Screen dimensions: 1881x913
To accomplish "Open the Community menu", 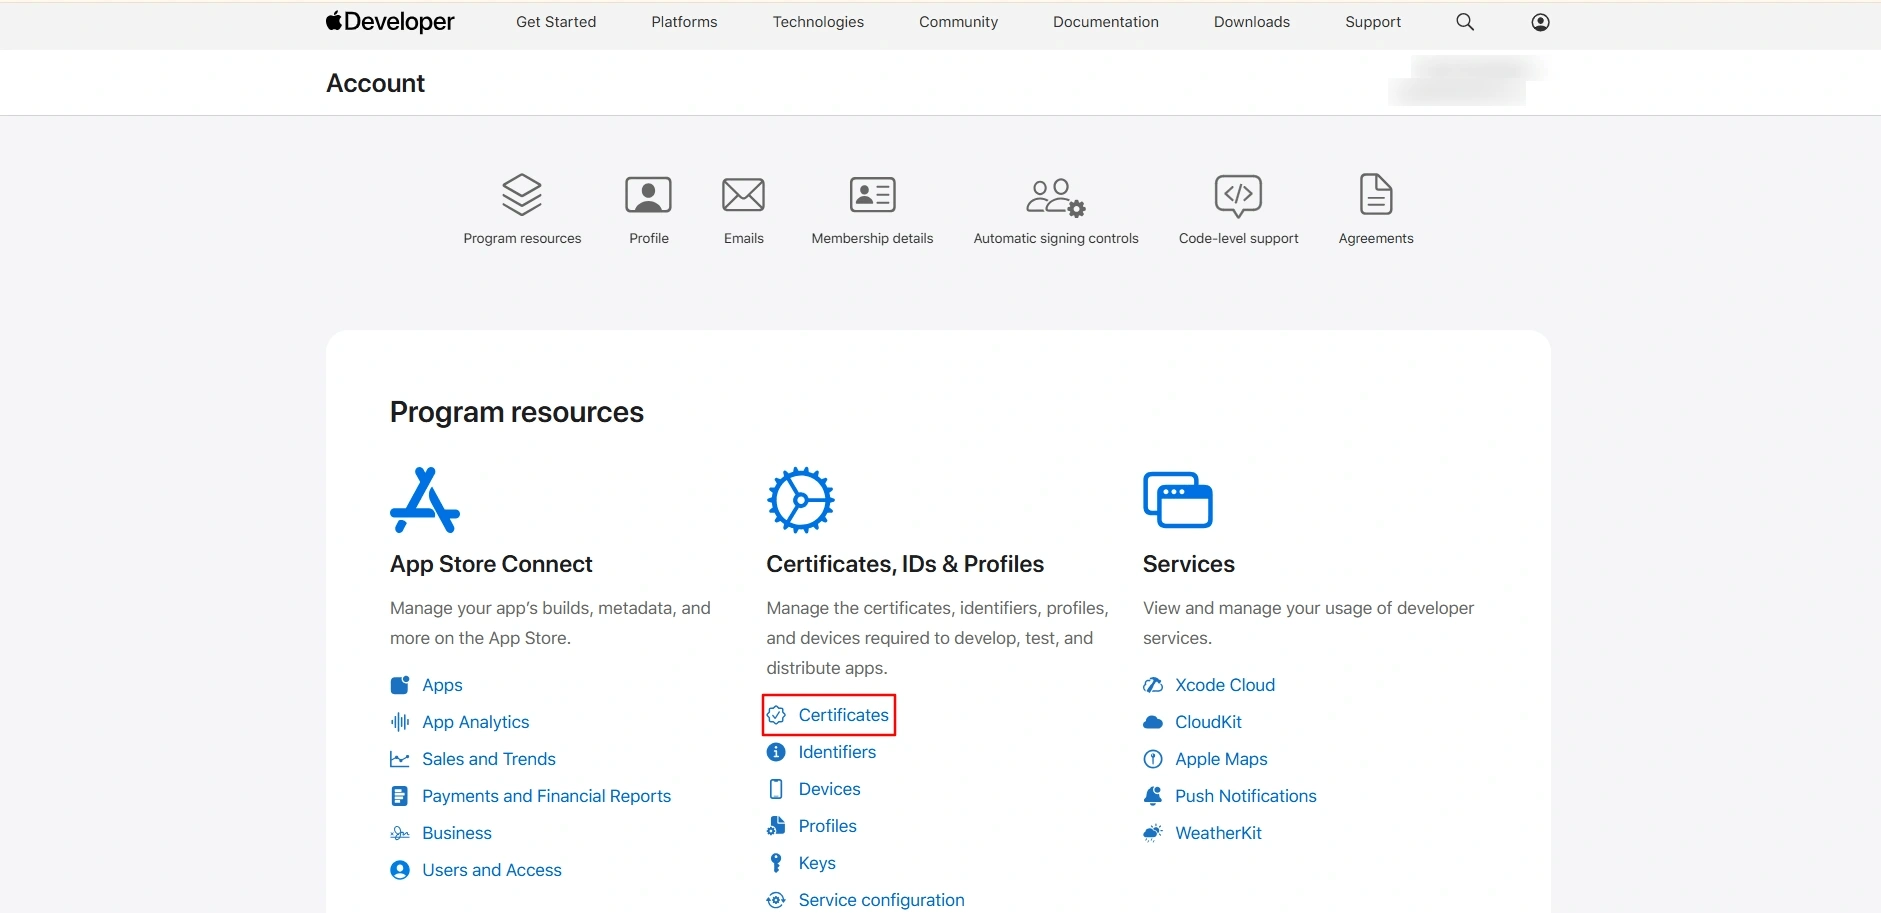I will pyautogui.click(x=958, y=22).
